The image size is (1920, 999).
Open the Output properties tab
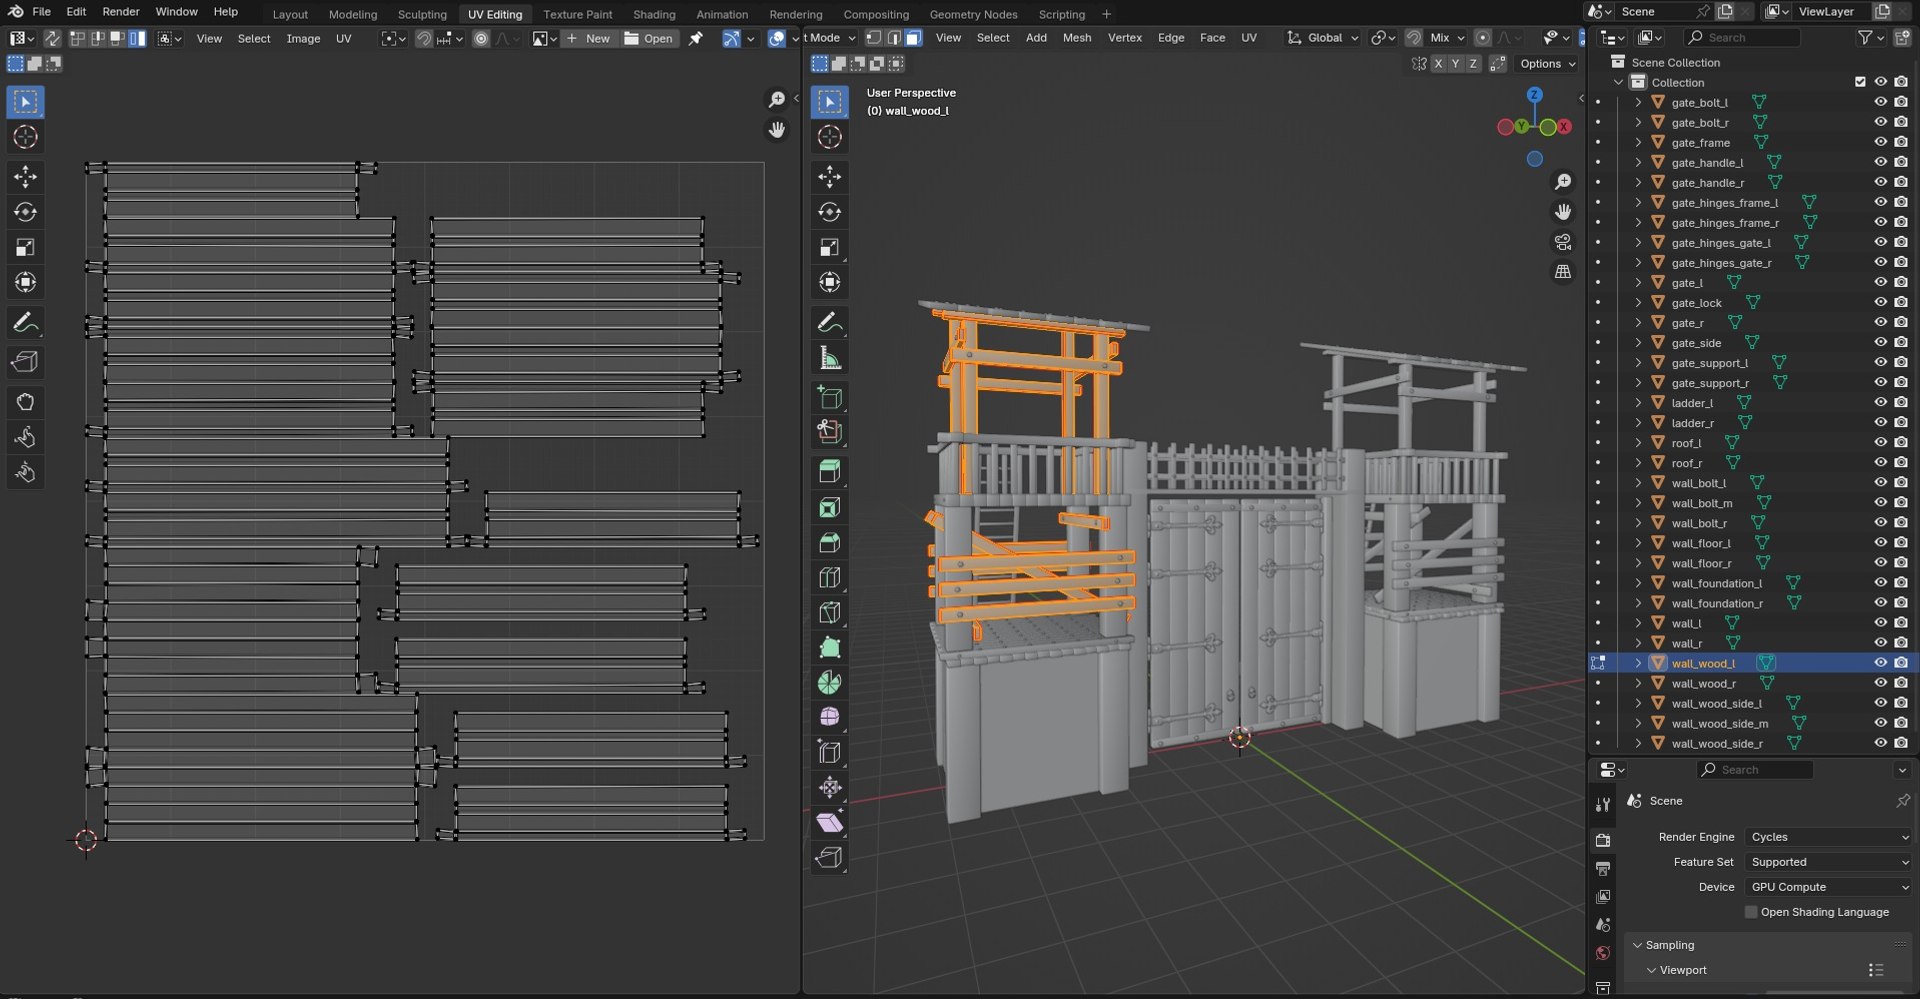click(1603, 868)
